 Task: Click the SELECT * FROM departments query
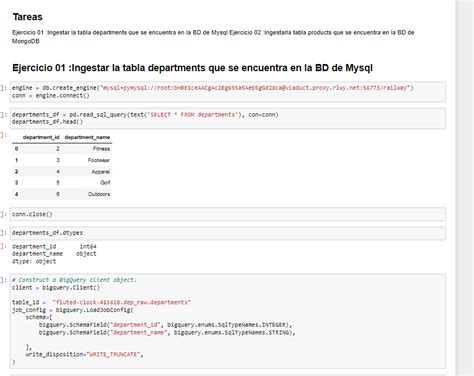193,114
